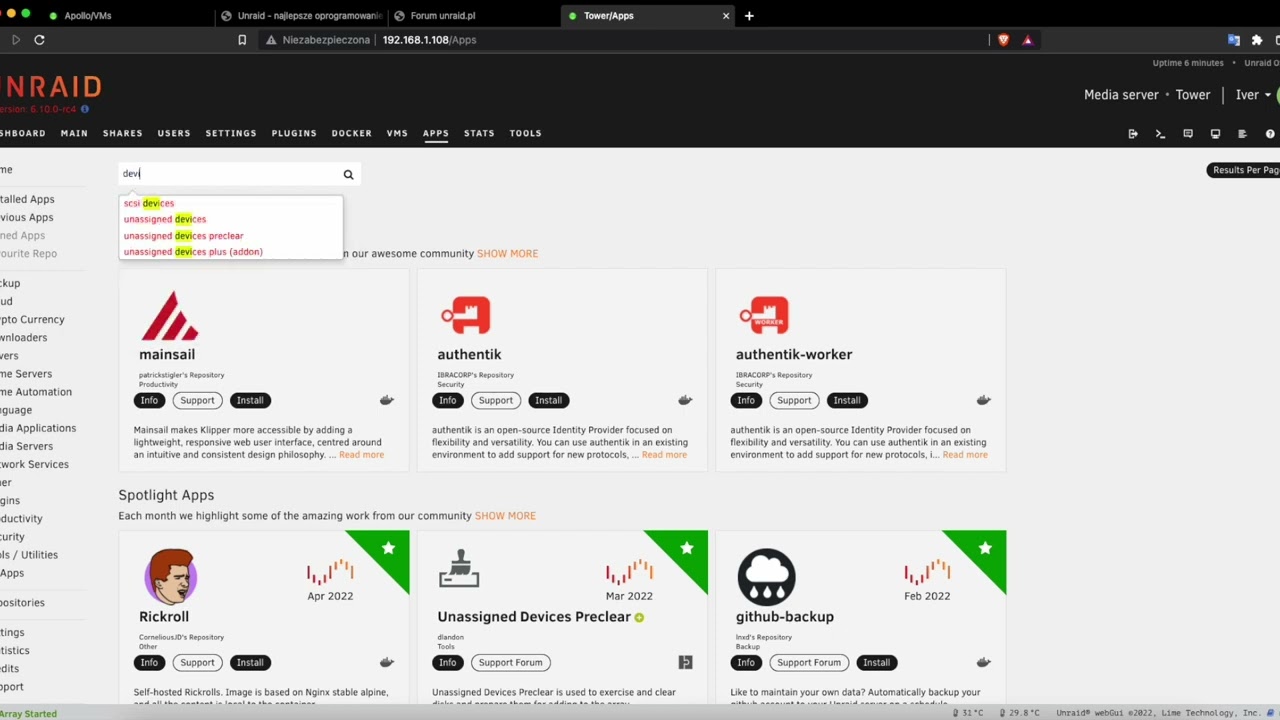Click the Unassigned Devices Preclear app icon
The image size is (1280, 720).
pos(459,568)
